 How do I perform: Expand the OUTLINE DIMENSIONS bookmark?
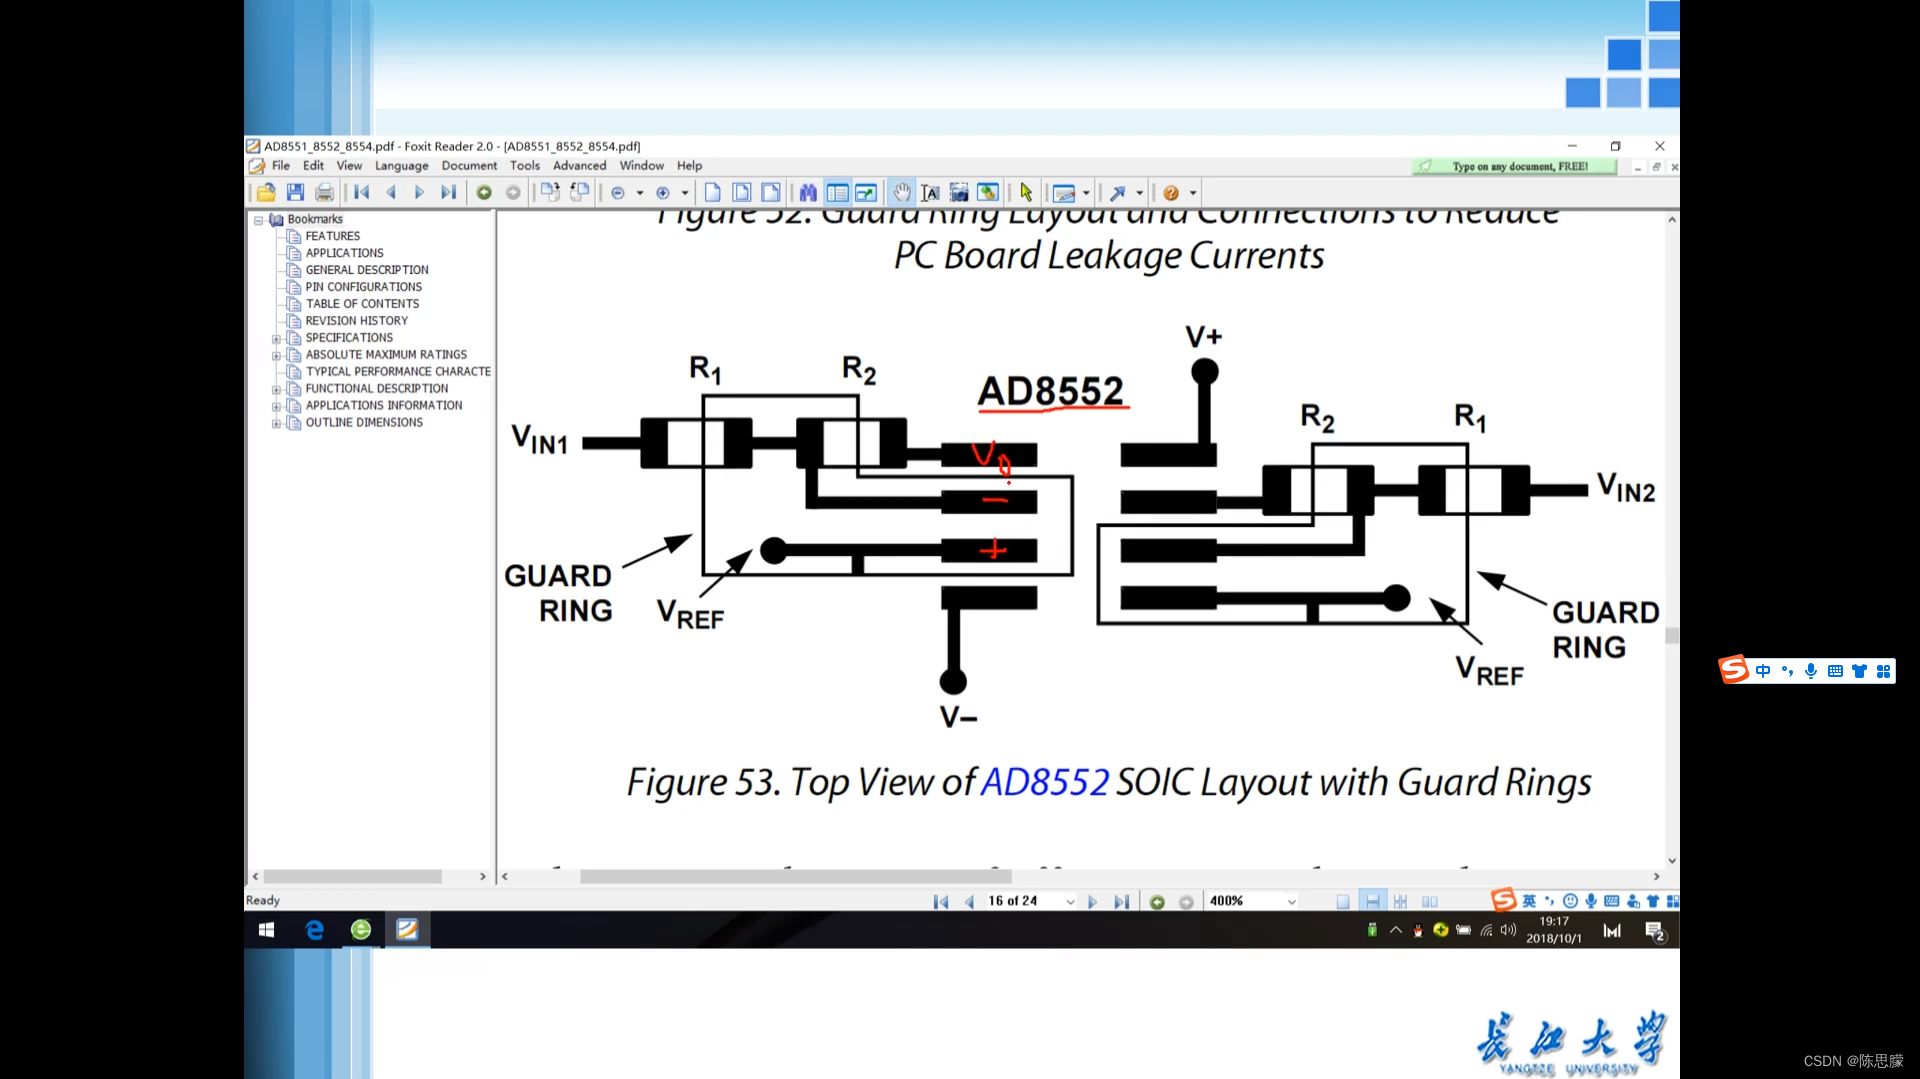(276, 423)
